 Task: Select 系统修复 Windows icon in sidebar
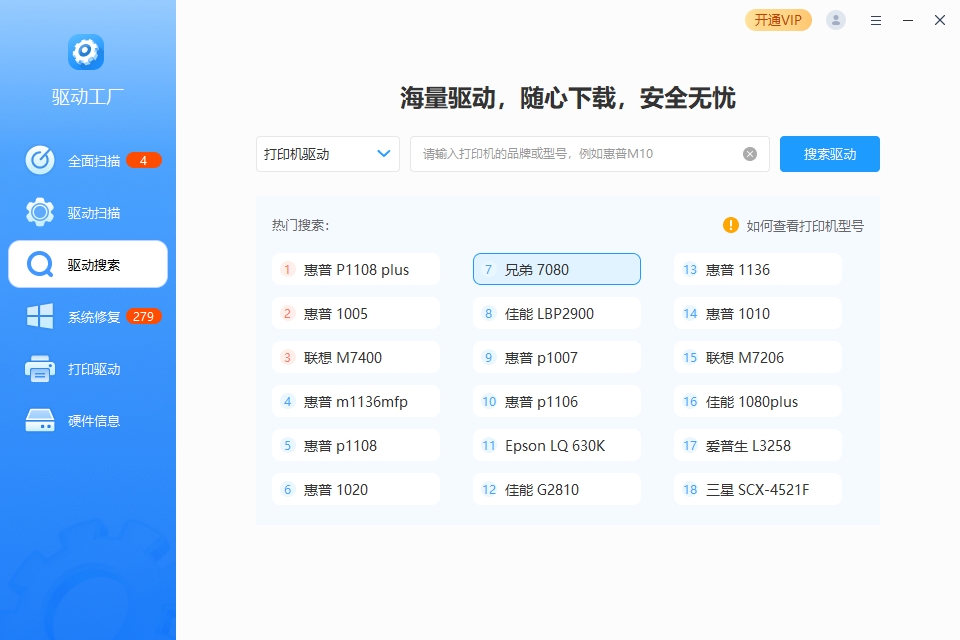click(x=40, y=317)
